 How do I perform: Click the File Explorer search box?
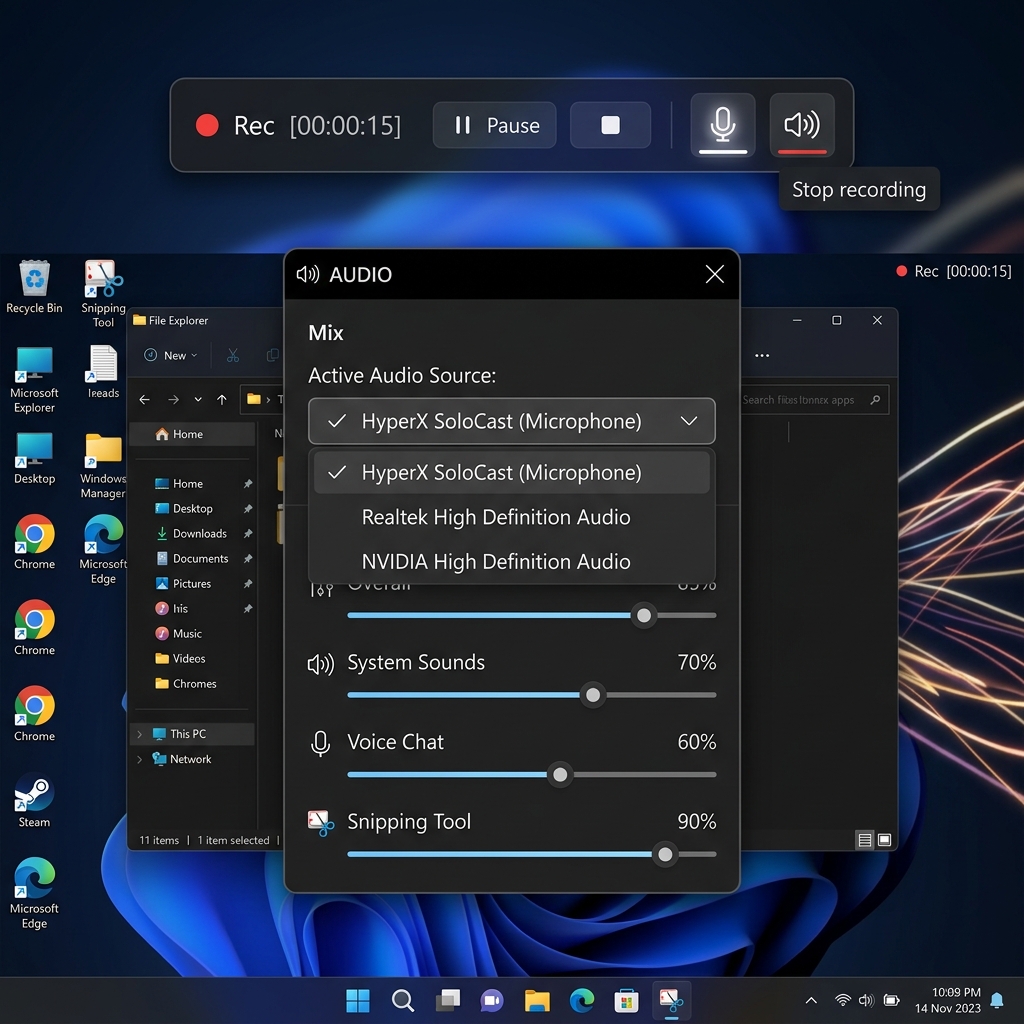coord(813,400)
